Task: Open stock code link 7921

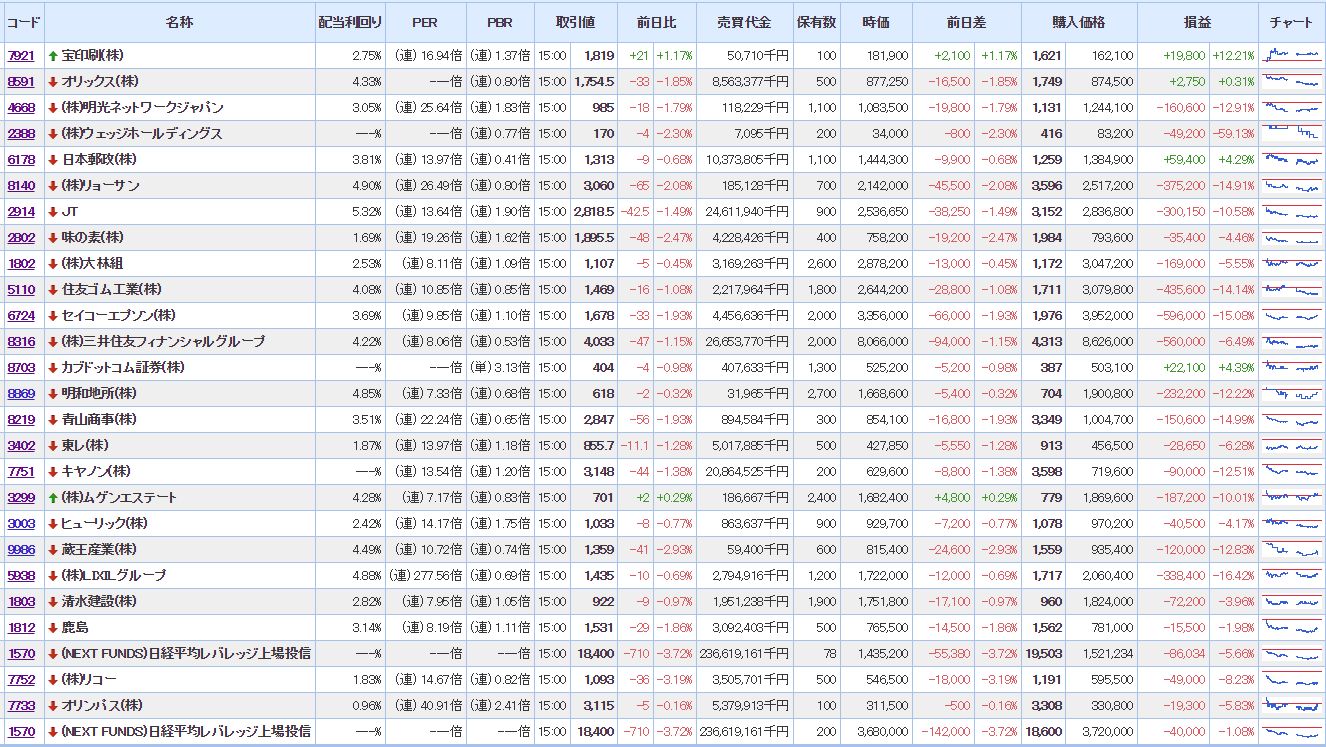Action: point(21,56)
